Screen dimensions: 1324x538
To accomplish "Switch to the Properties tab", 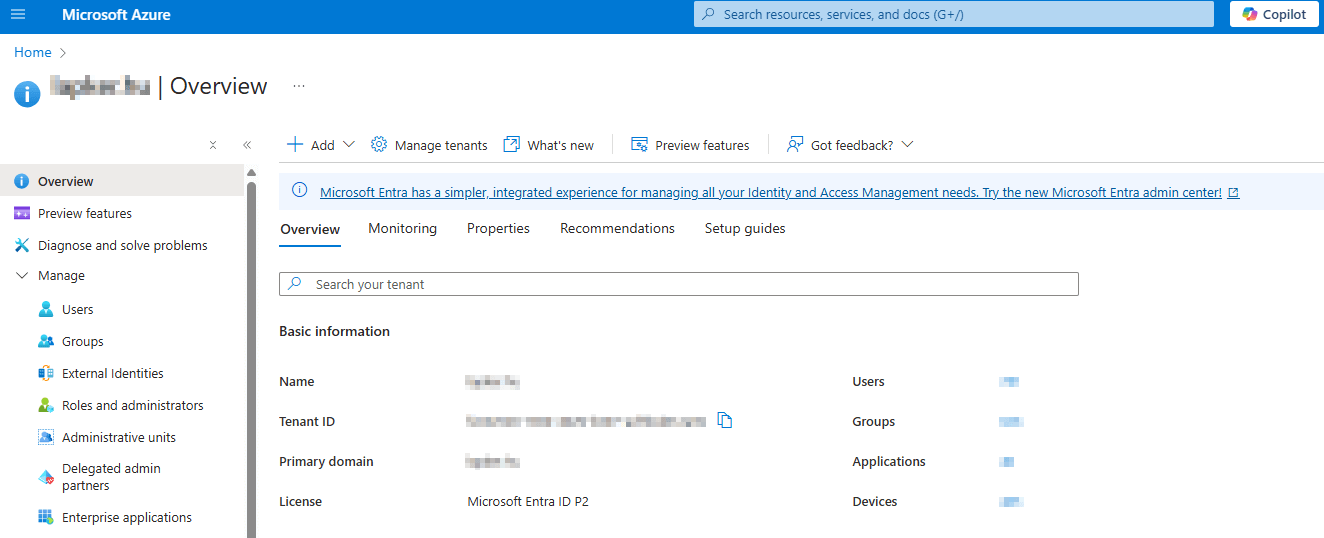I will click(498, 229).
